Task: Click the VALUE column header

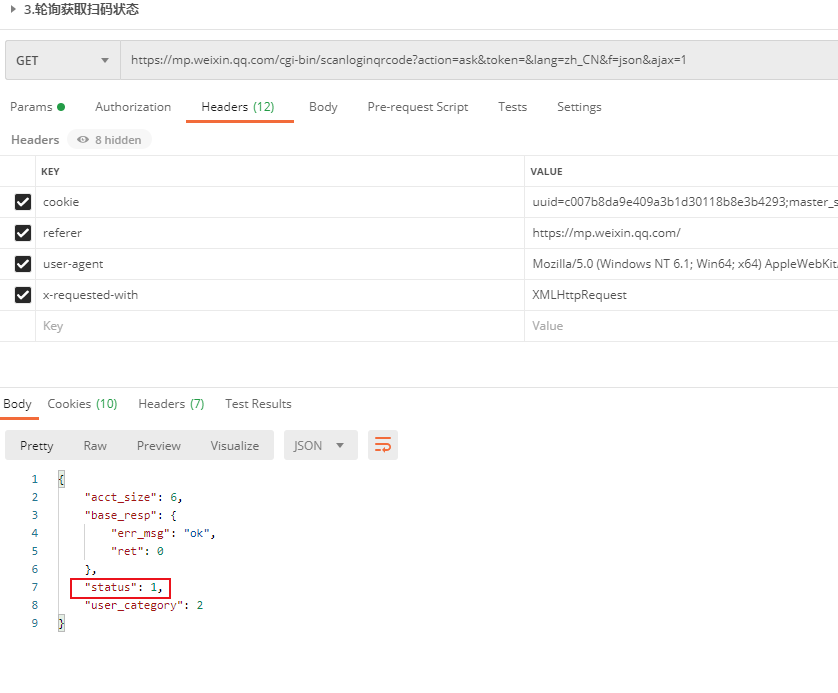Action: pyautogui.click(x=546, y=172)
